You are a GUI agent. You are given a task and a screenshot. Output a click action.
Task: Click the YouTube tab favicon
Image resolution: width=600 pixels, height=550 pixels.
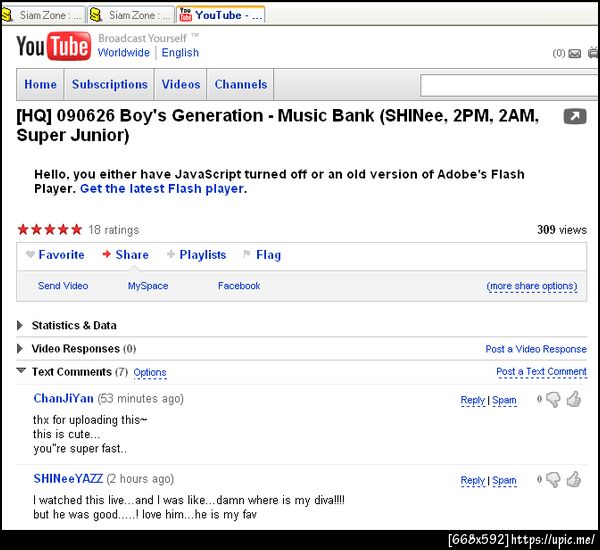186,15
